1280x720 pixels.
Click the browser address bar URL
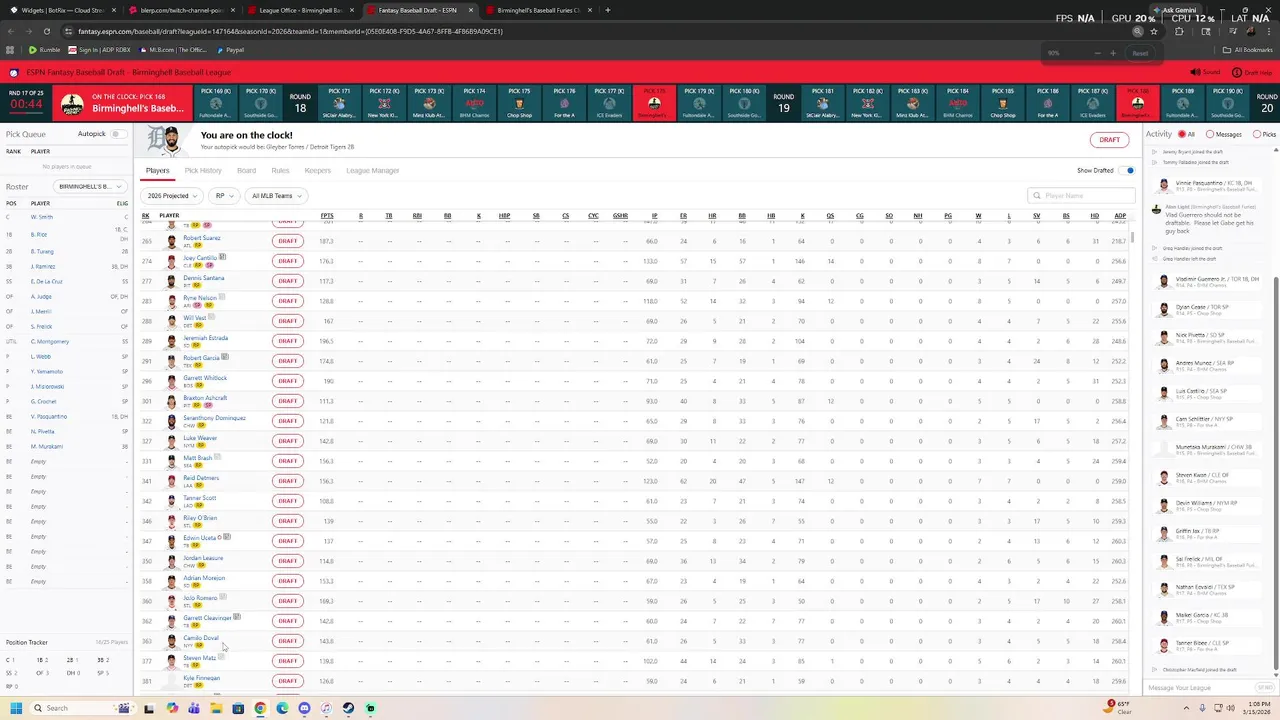click(x=290, y=31)
